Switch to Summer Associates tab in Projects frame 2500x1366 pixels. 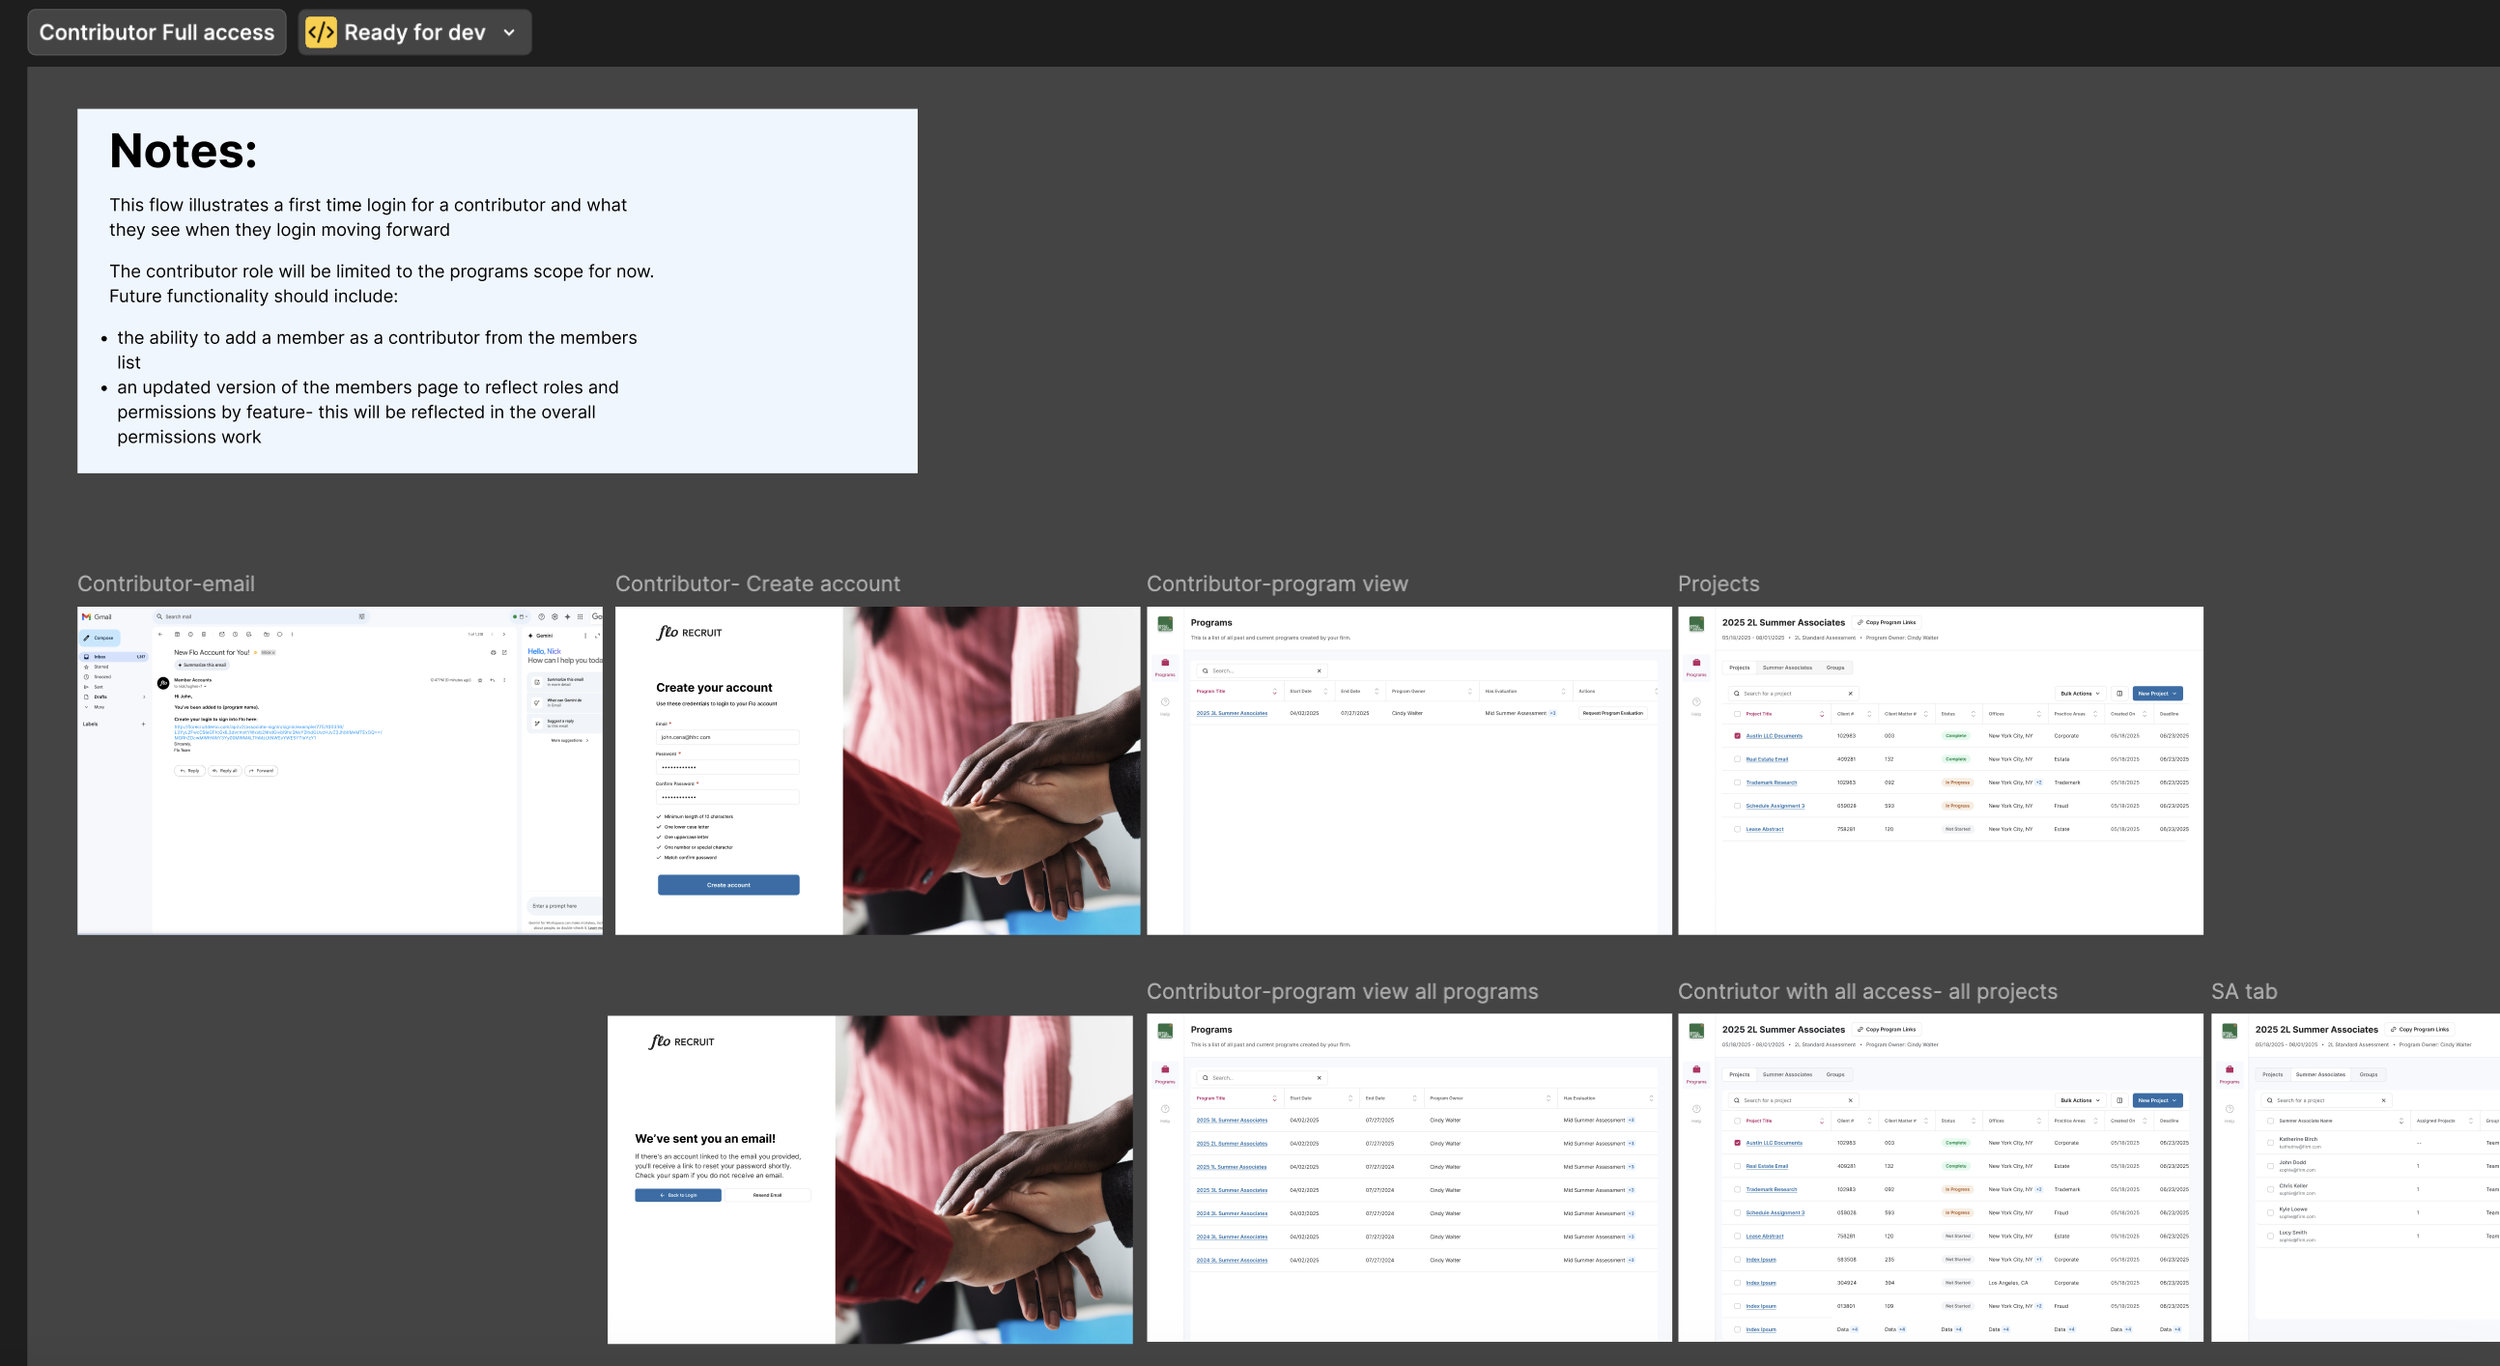click(x=1787, y=667)
